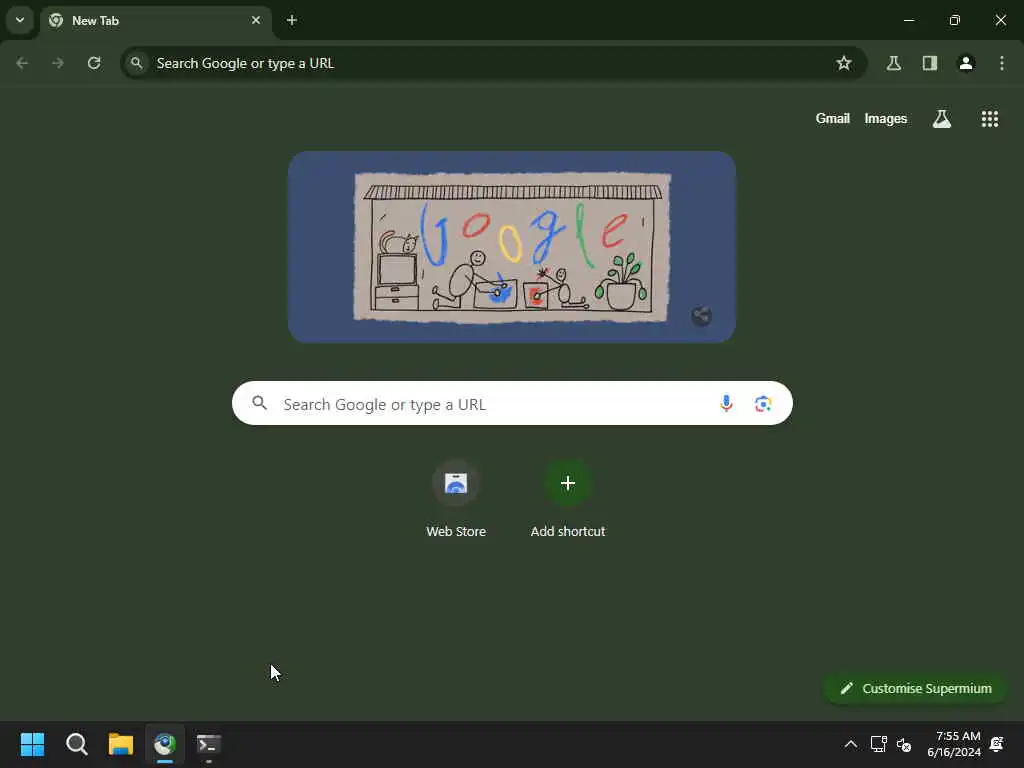Search by image with Google Lens
This screenshot has height=768, width=1024.
tap(763, 404)
